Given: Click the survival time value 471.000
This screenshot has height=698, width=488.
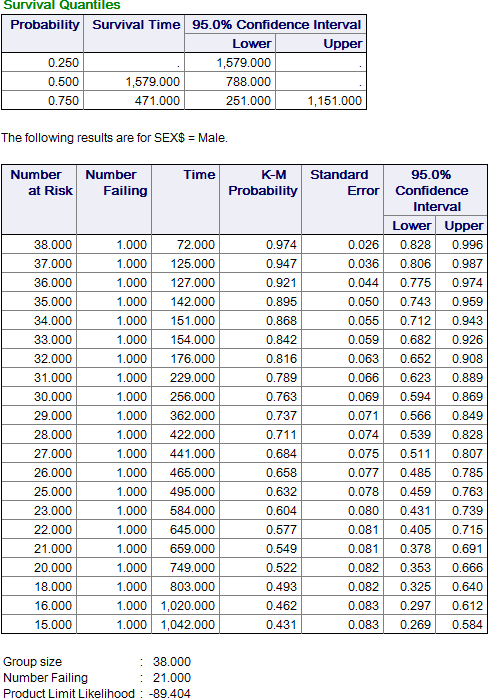Looking at the screenshot, I should coord(157,101).
